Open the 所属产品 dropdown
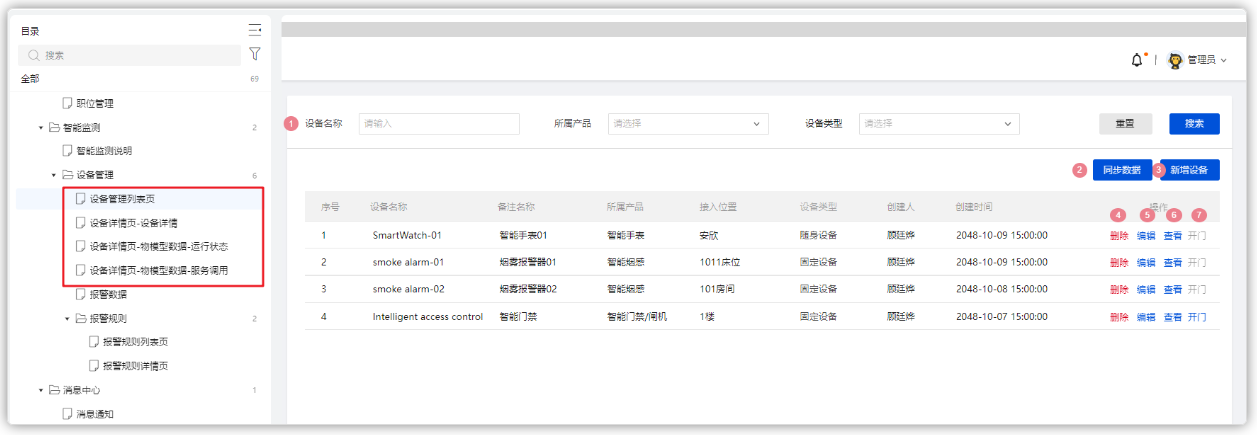The width and height of the screenshot is (1257, 435). click(688, 124)
